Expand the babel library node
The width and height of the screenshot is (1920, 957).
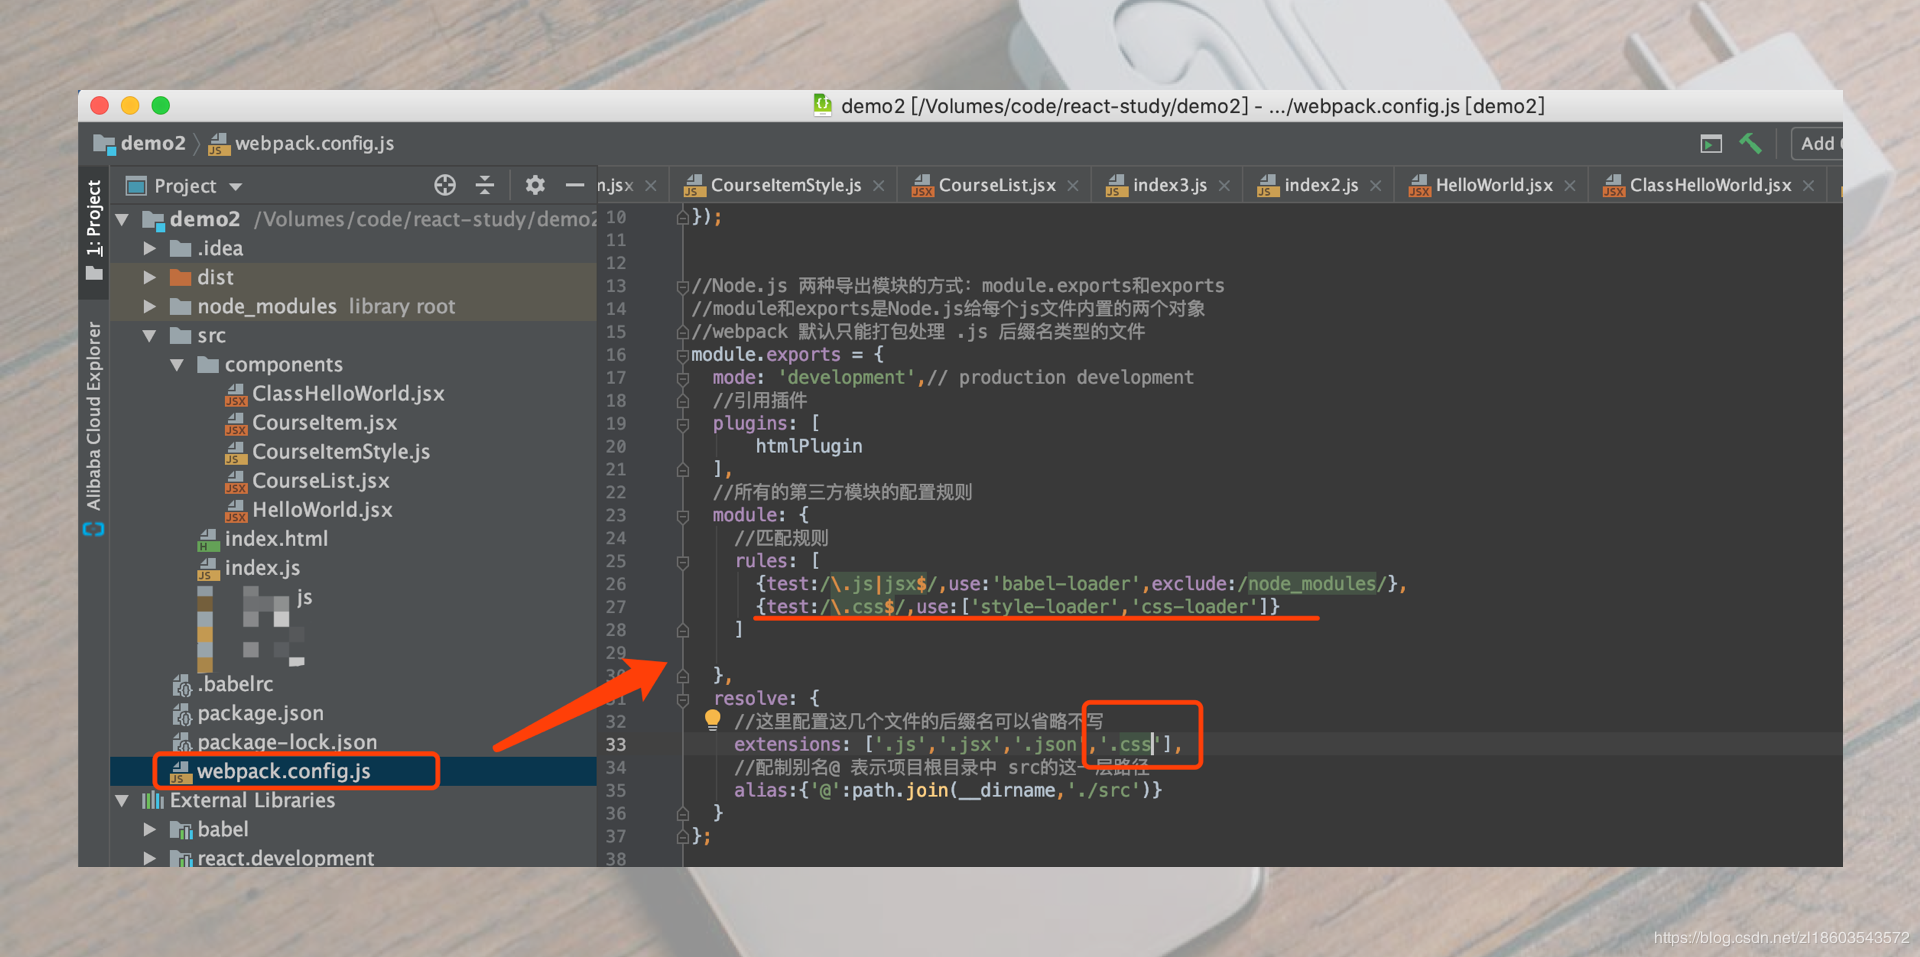149,829
